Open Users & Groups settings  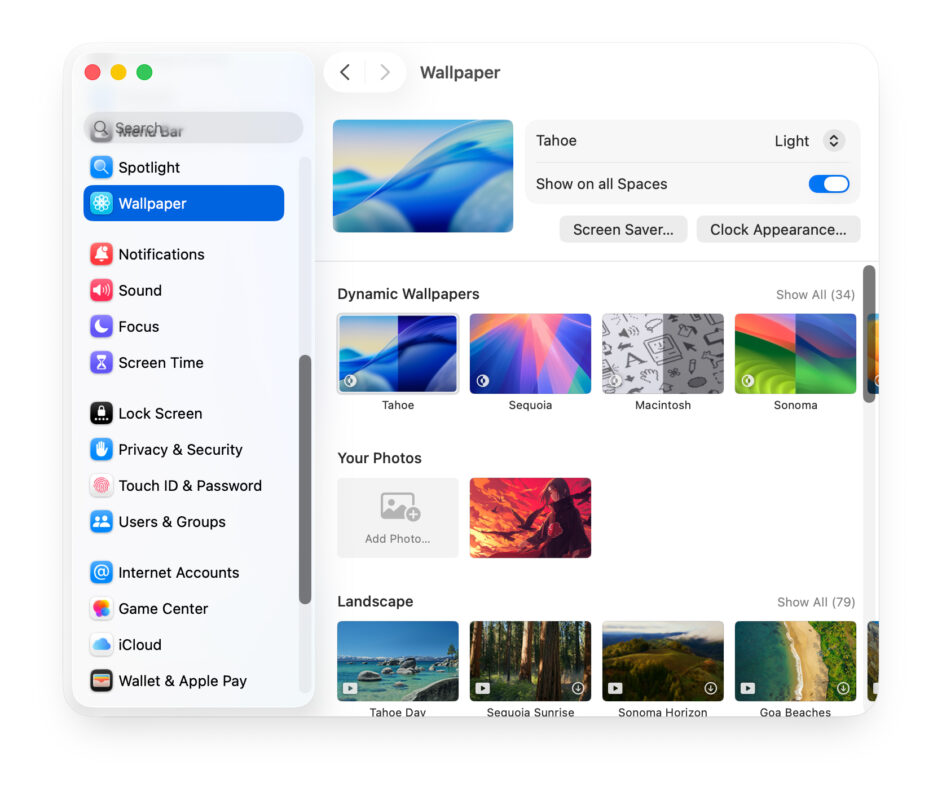(184, 521)
